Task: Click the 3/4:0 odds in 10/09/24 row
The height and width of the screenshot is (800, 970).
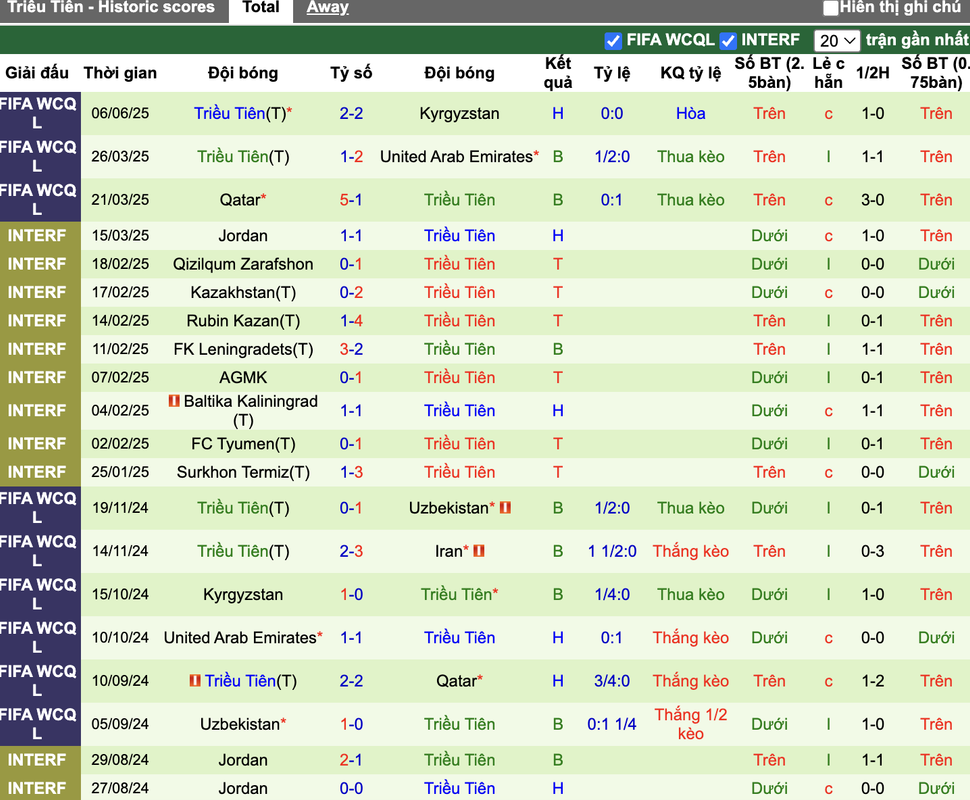Action: 612,681
